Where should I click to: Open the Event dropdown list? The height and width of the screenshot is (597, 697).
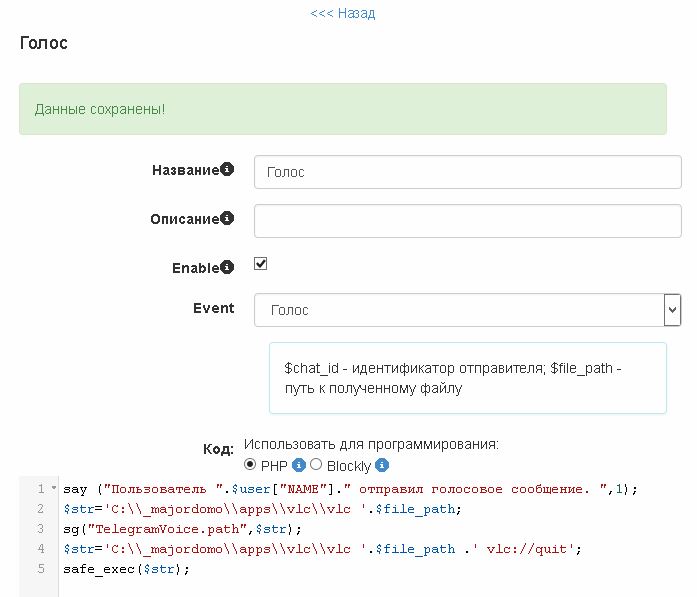460,310
